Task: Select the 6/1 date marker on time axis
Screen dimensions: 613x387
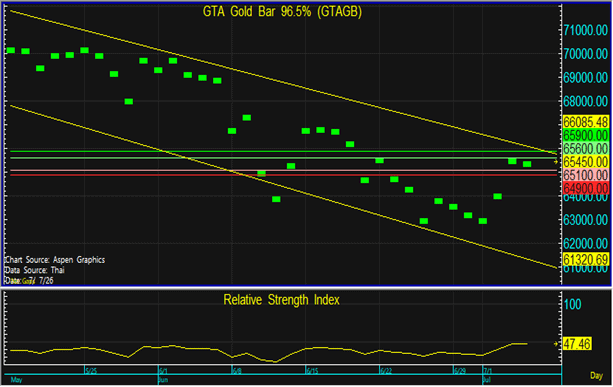Action: click(163, 371)
